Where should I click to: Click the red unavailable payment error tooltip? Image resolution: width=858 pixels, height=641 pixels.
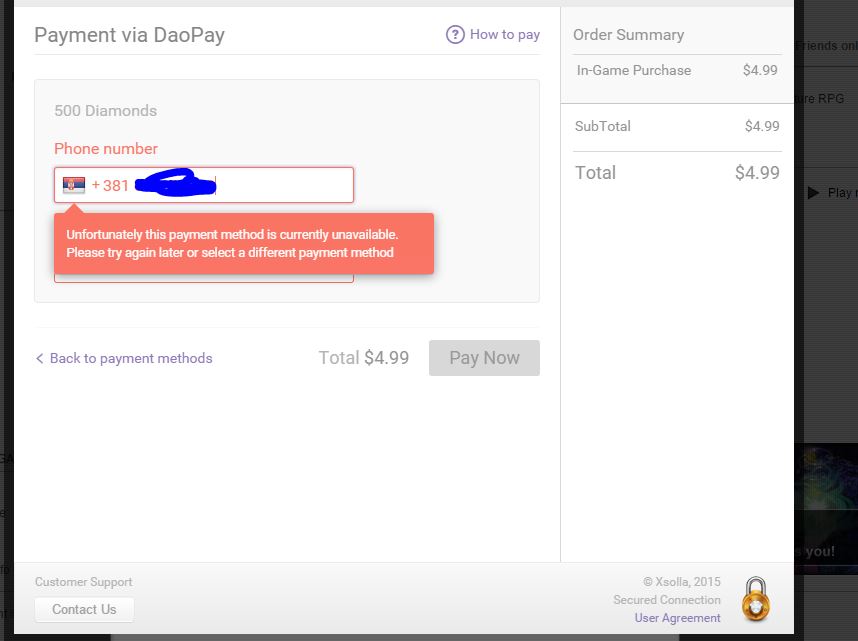tap(244, 243)
